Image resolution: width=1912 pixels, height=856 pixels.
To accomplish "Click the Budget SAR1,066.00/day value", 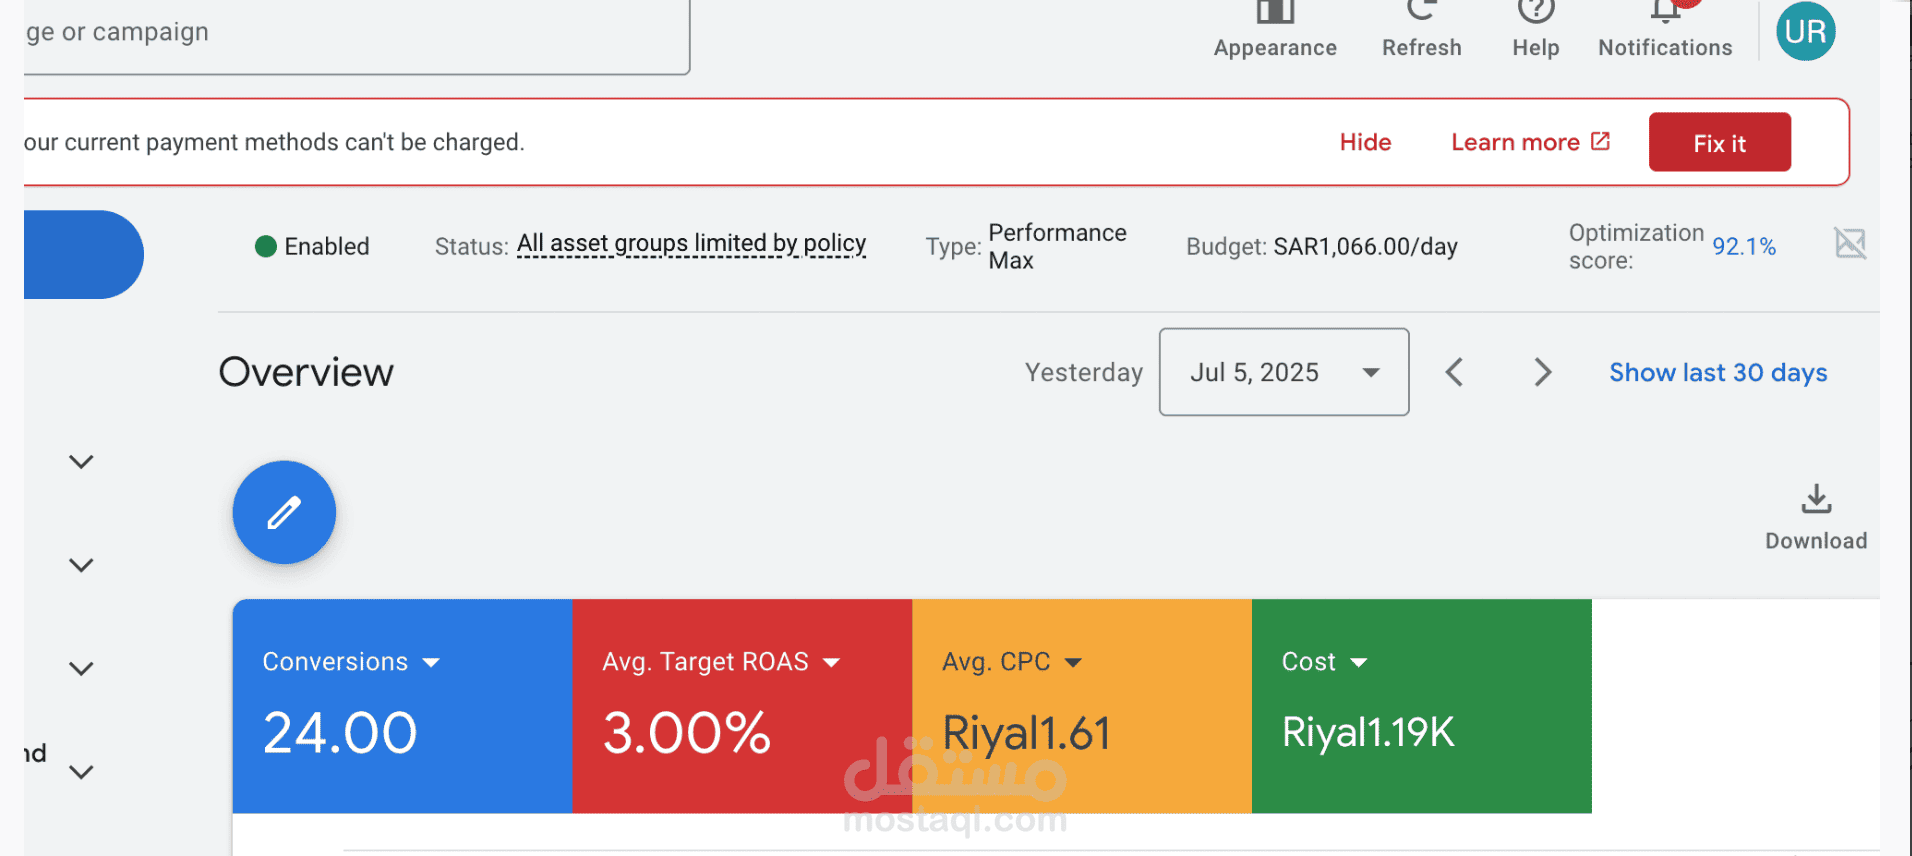I will [x=1365, y=246].
